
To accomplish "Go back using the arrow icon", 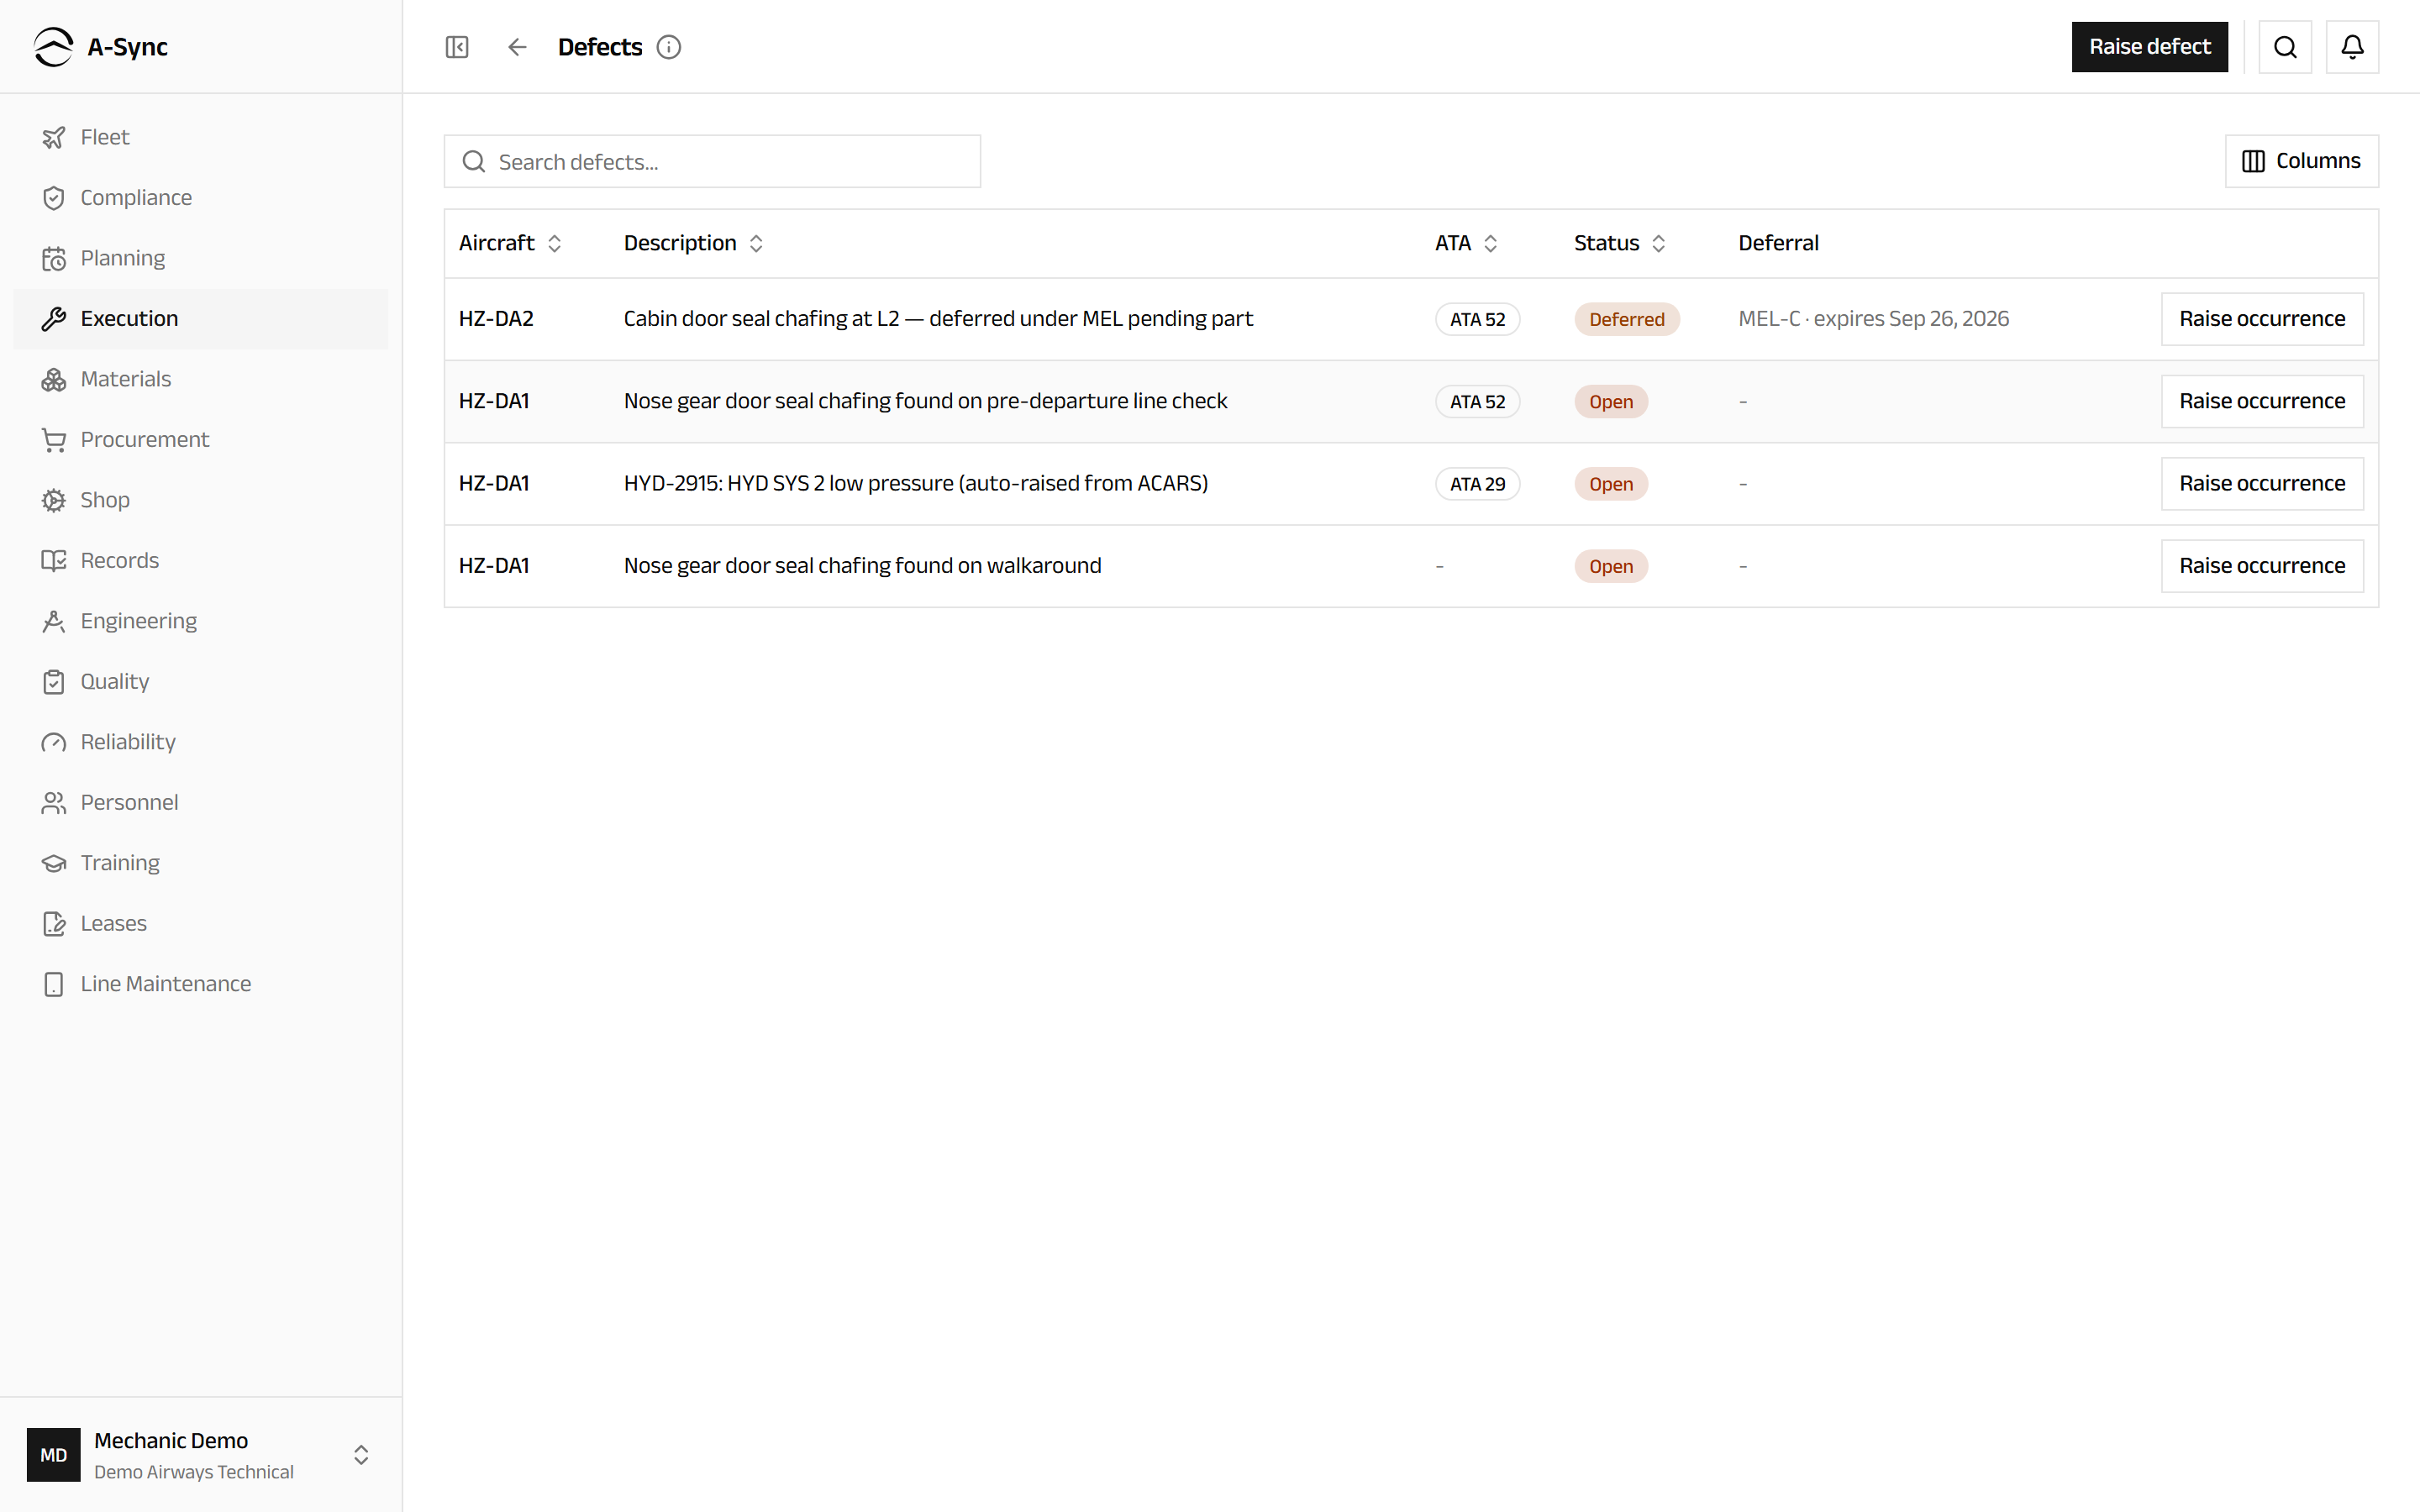I will coord(517,47).
